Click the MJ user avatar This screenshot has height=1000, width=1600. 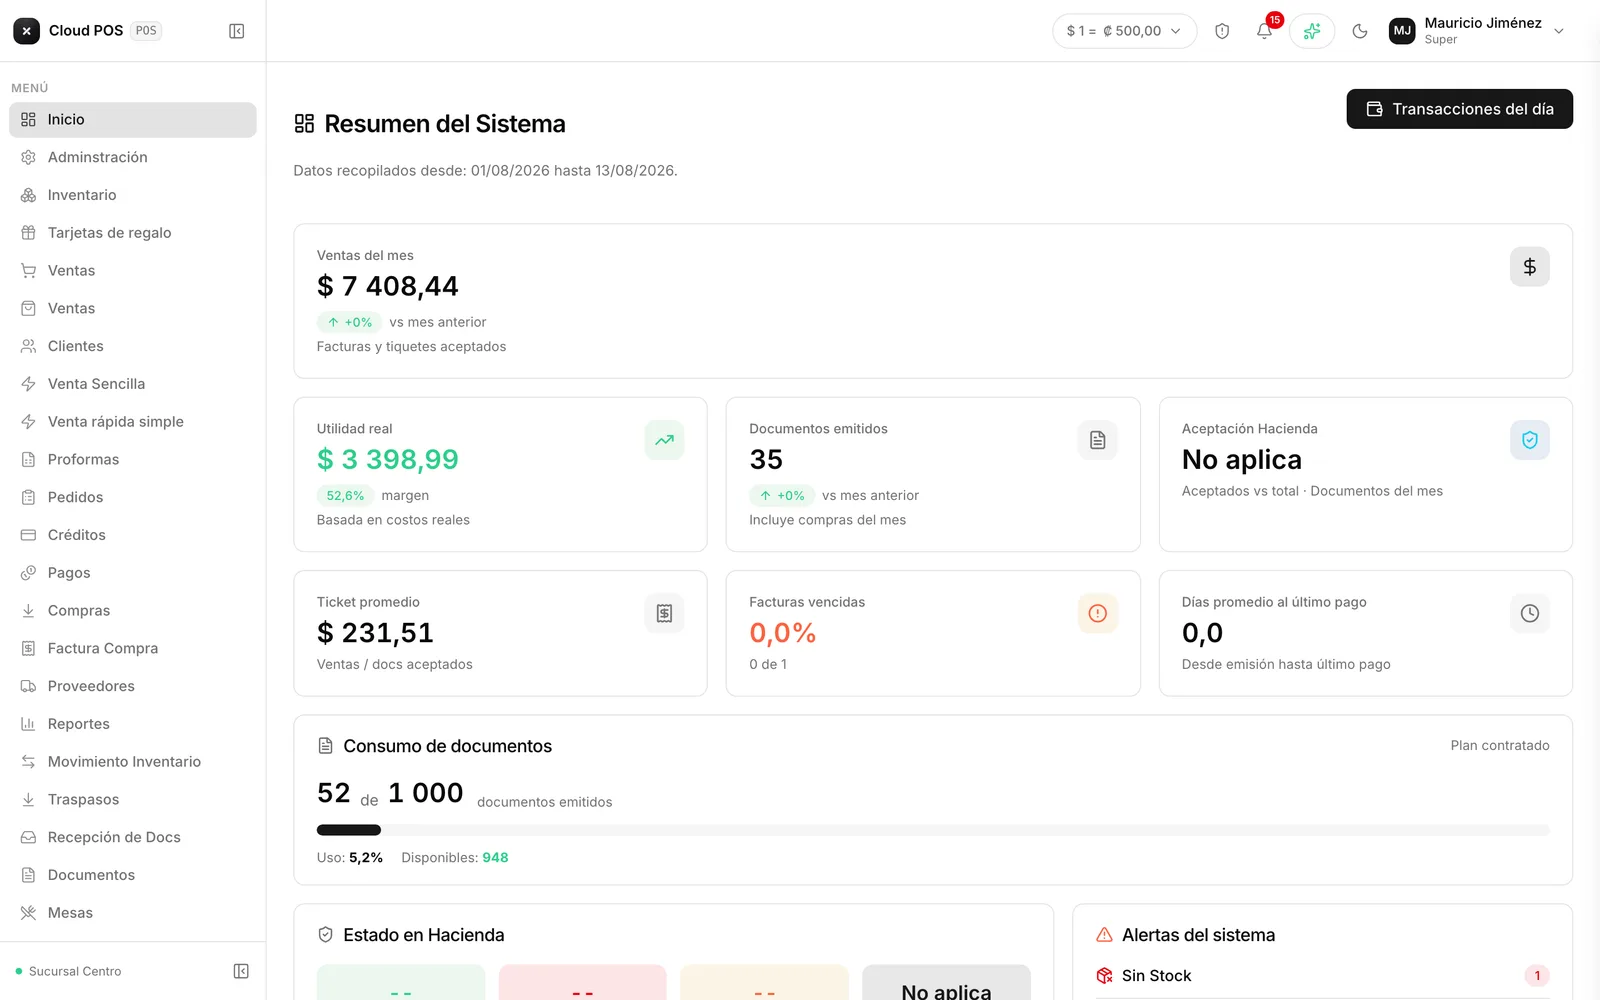point(1402,31)
